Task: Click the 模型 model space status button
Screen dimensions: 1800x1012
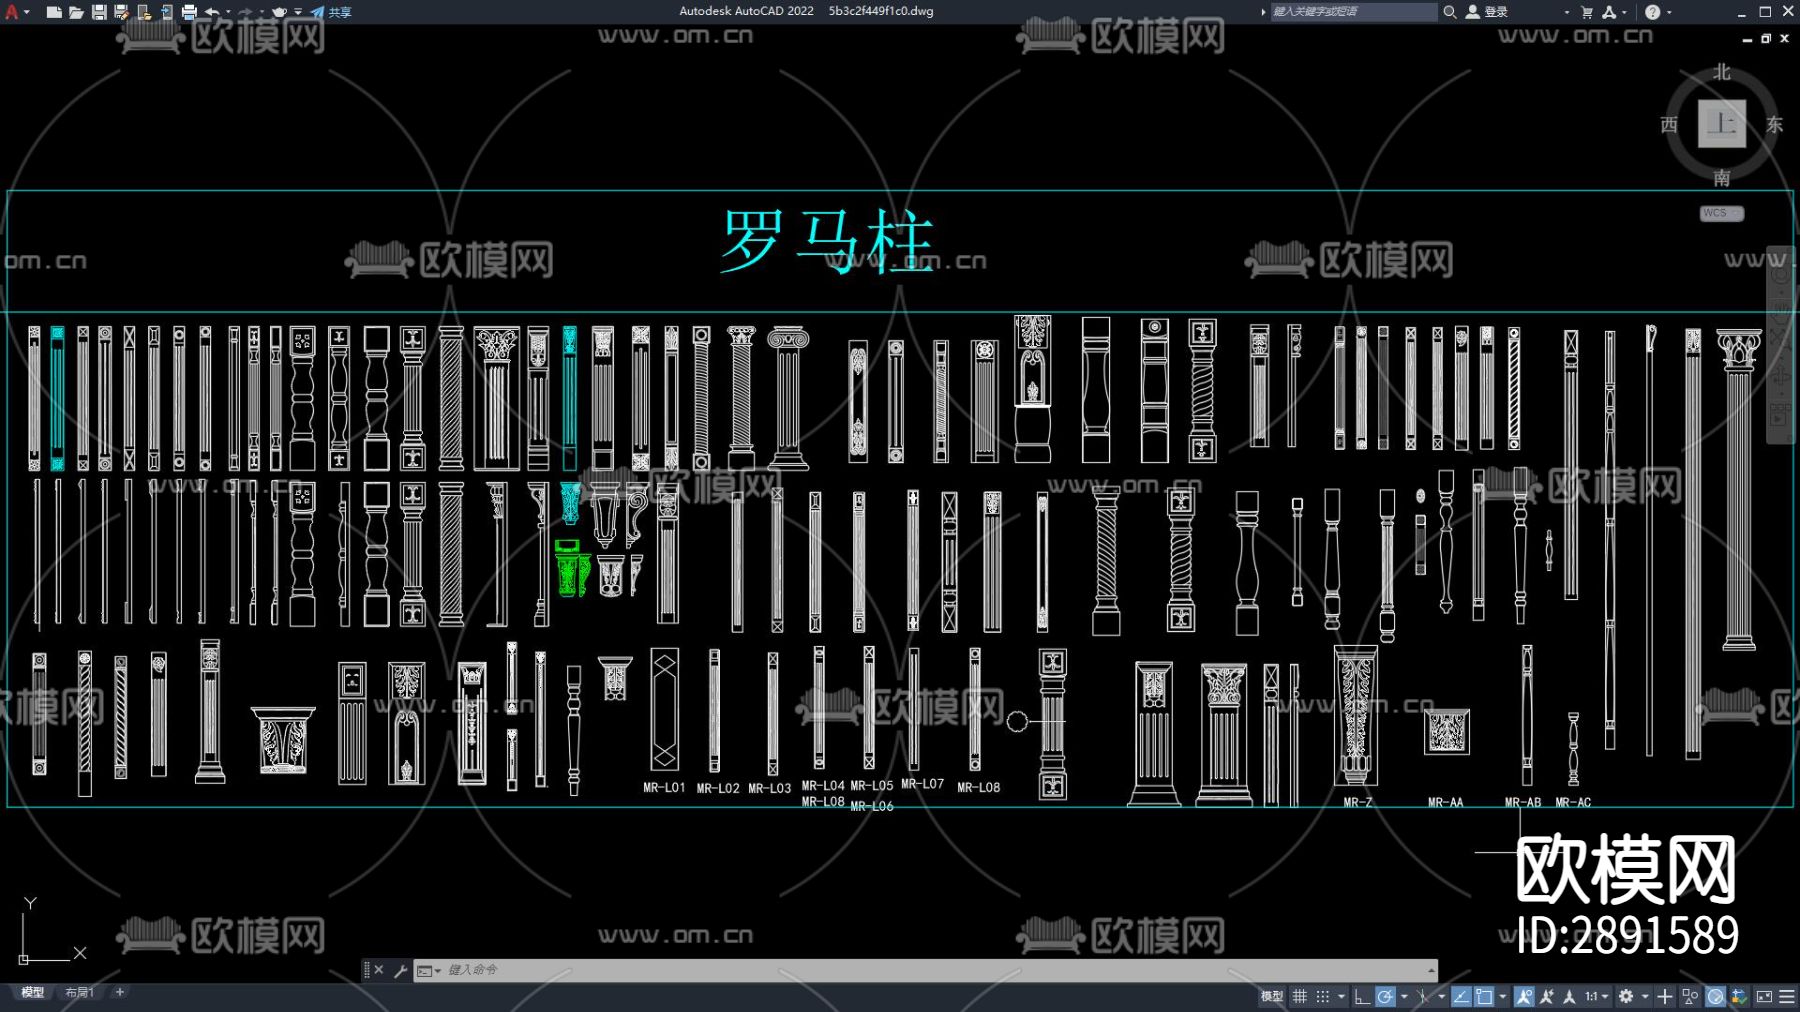Action: click(x=1272, y=996)
